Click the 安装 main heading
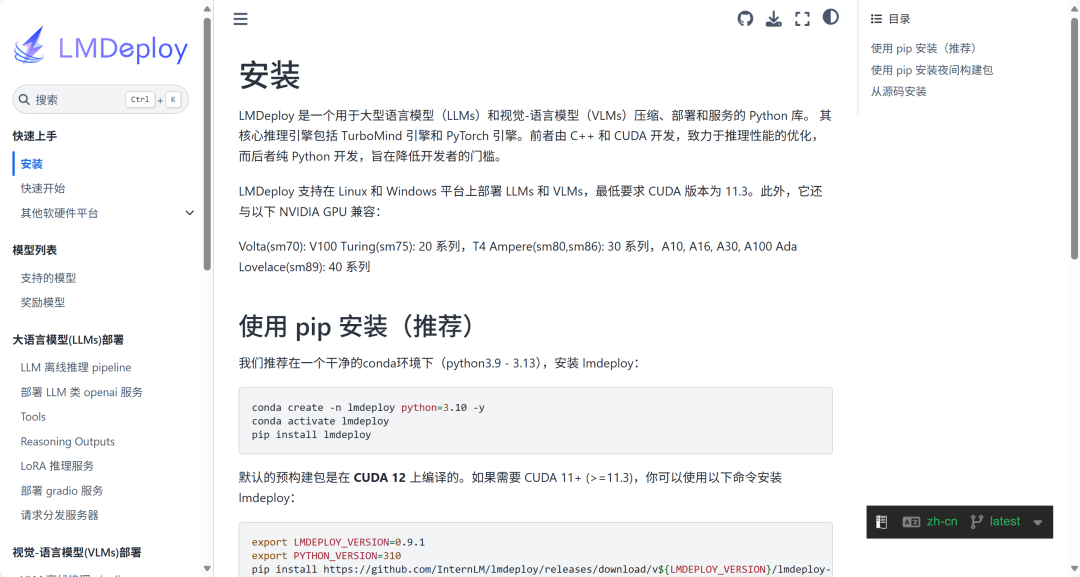This screenshot has width=1080, height=577. point(269,74)
